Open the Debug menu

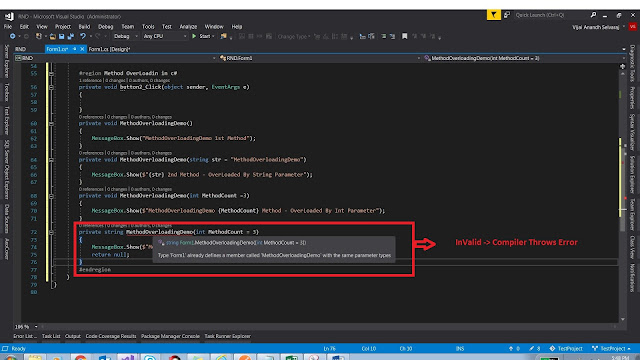[x=105, y=27]
